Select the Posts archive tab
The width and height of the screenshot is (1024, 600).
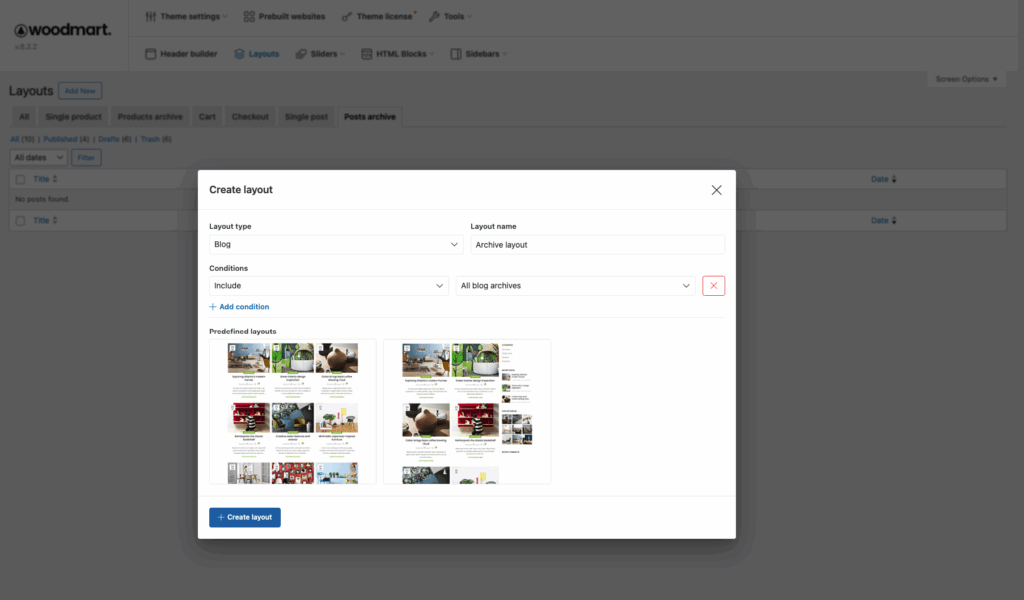(x=370, y=117)
